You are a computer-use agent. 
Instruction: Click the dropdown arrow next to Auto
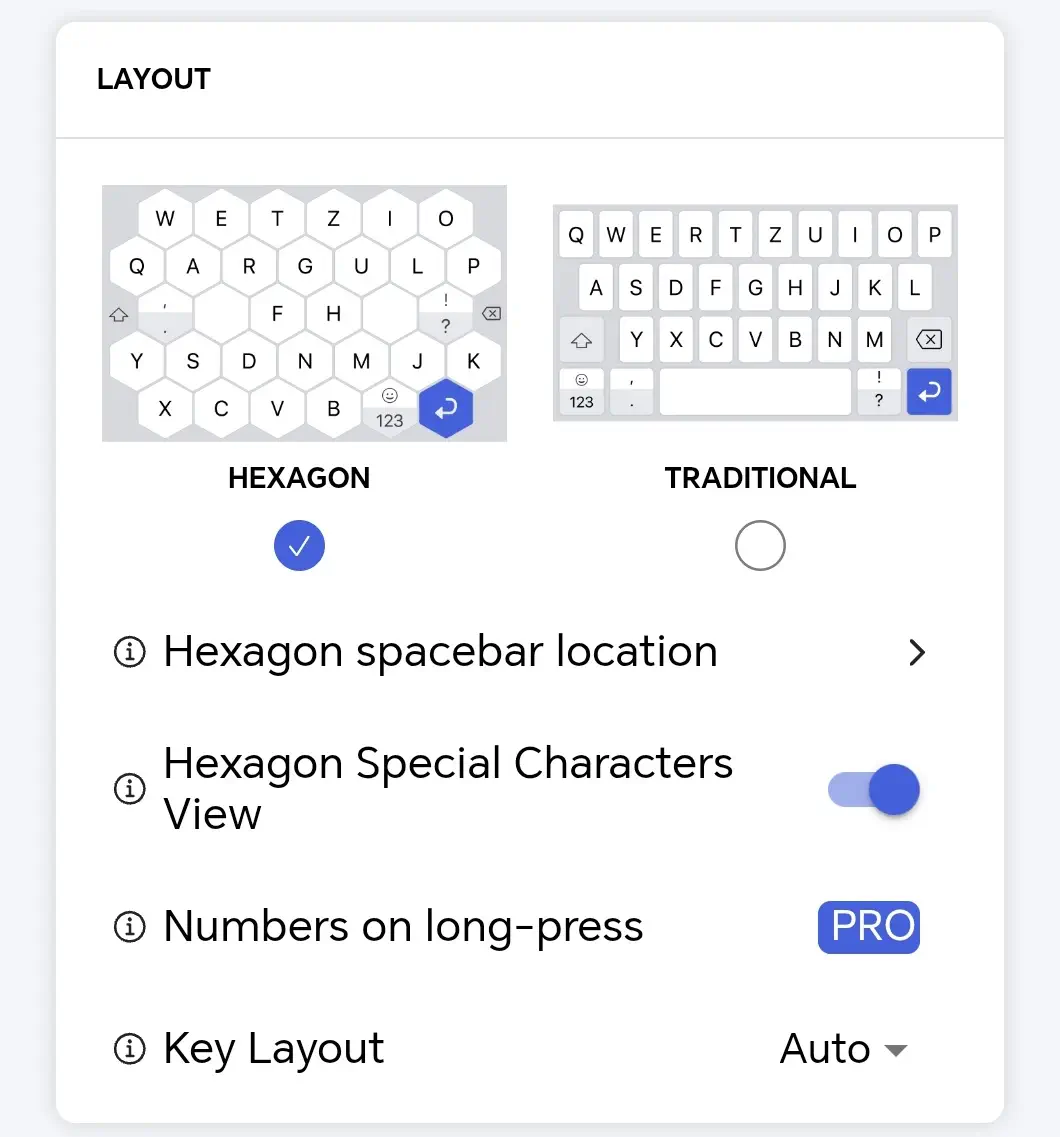[x=896, y=1051]
